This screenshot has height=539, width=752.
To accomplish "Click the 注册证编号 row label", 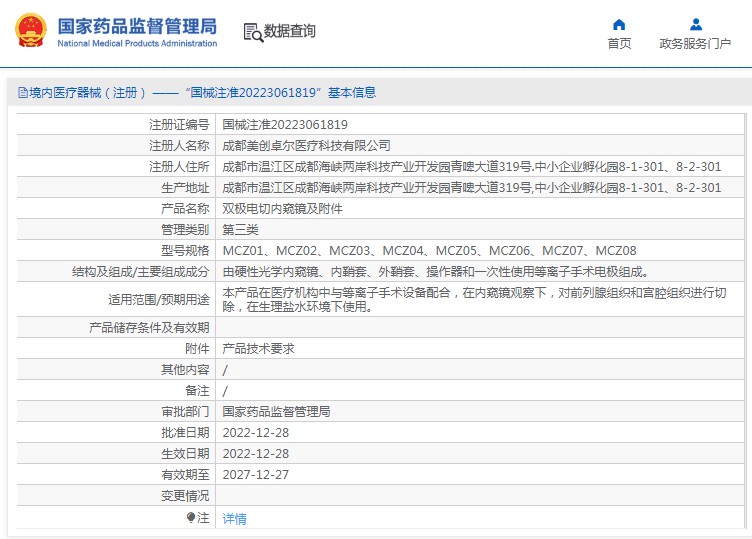I will [179, 125].
